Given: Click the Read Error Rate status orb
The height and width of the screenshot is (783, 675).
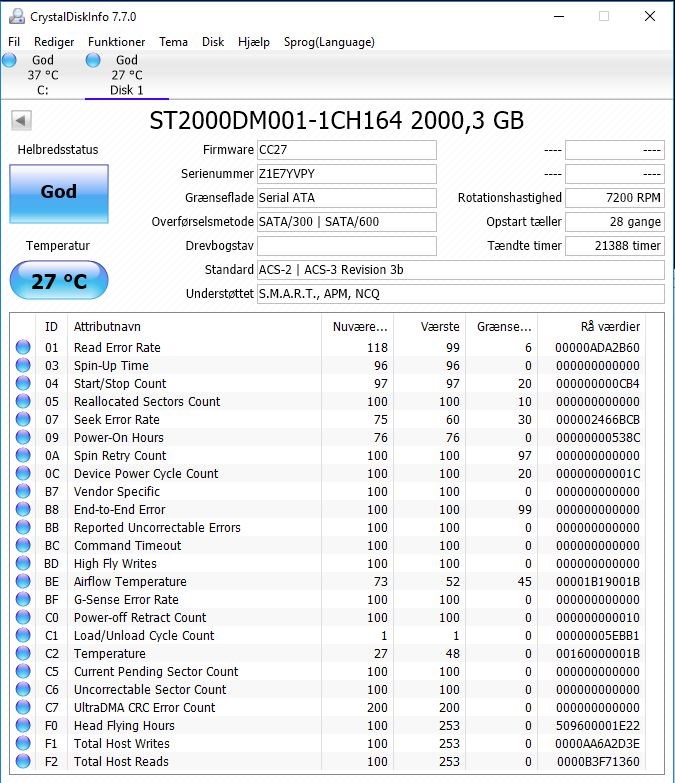Looking at the screenshot, I should [23, 347].
